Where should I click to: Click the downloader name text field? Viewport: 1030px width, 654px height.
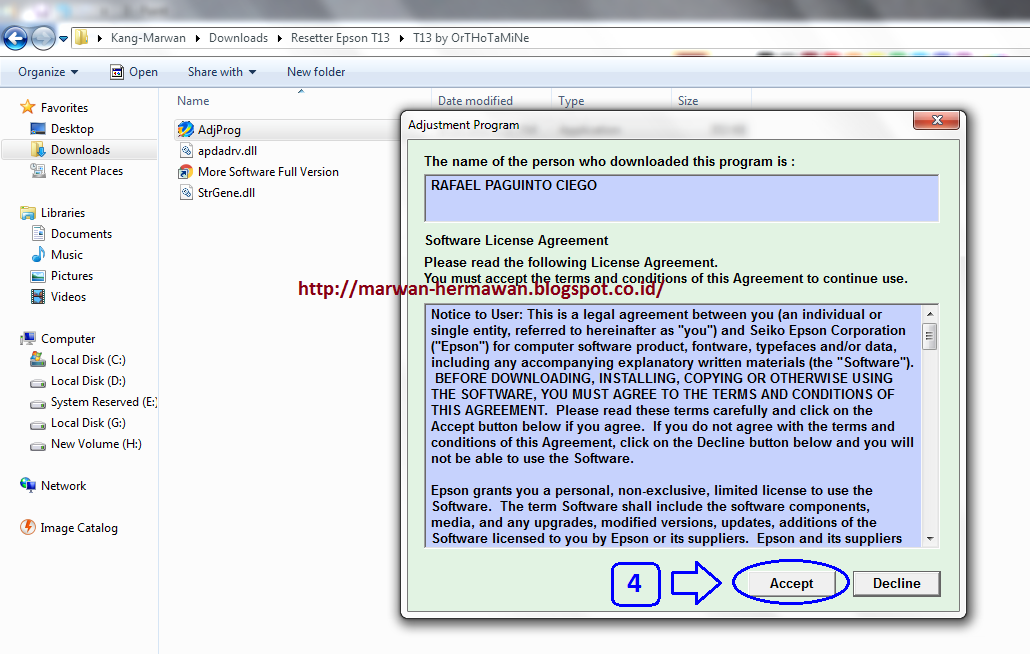pyautogui.click(x=681, y=198)
